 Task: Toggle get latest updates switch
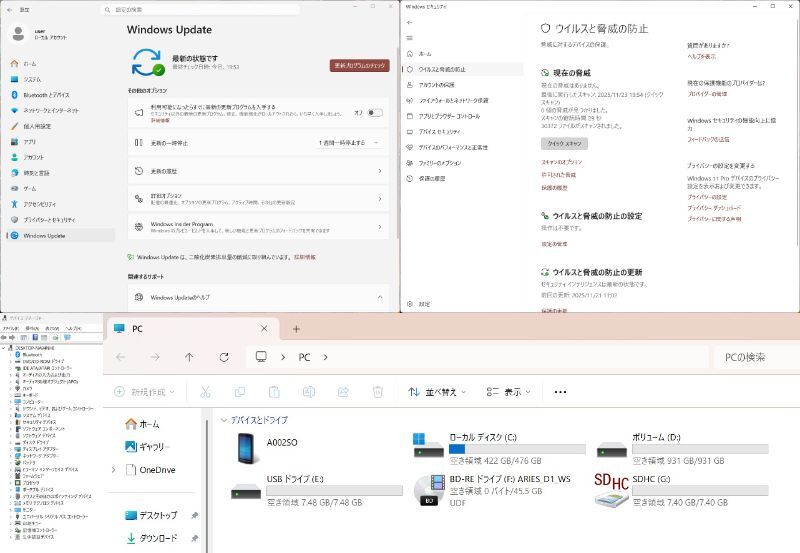[x=375, y=113]
